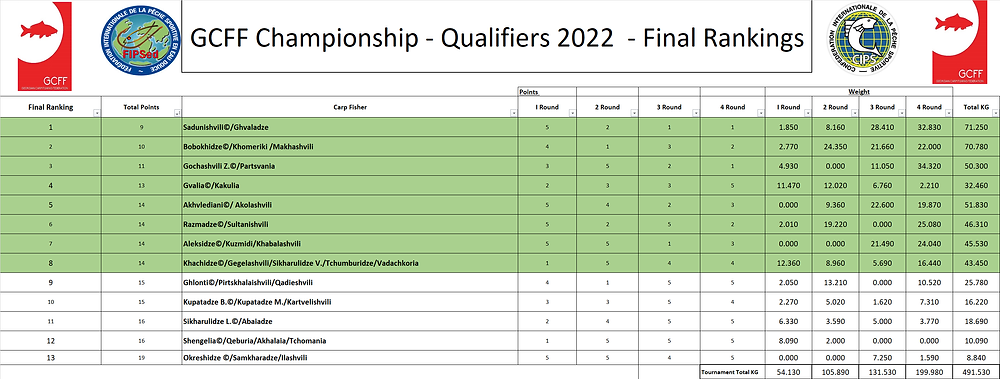Click the title GCFF Championship Final Rankings
1000x379 pixels.
(496, 38)
